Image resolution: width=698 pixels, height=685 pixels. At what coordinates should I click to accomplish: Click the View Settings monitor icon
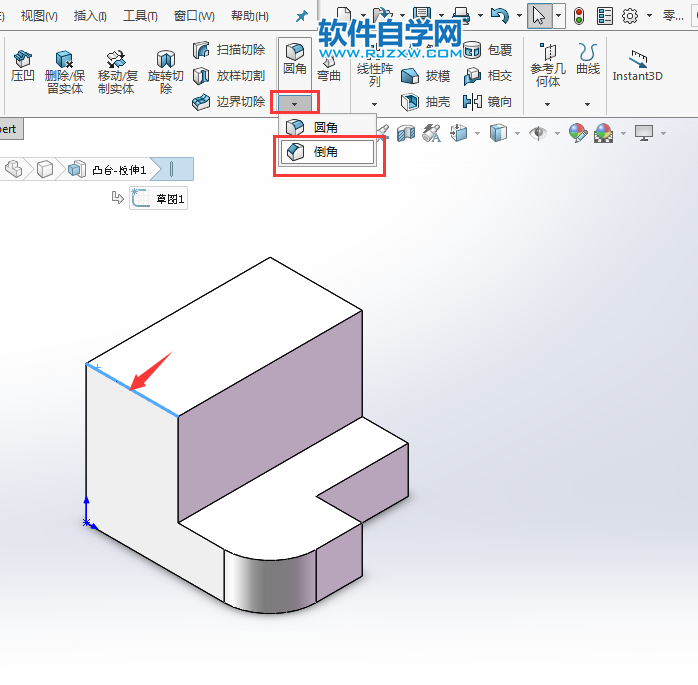644,133
